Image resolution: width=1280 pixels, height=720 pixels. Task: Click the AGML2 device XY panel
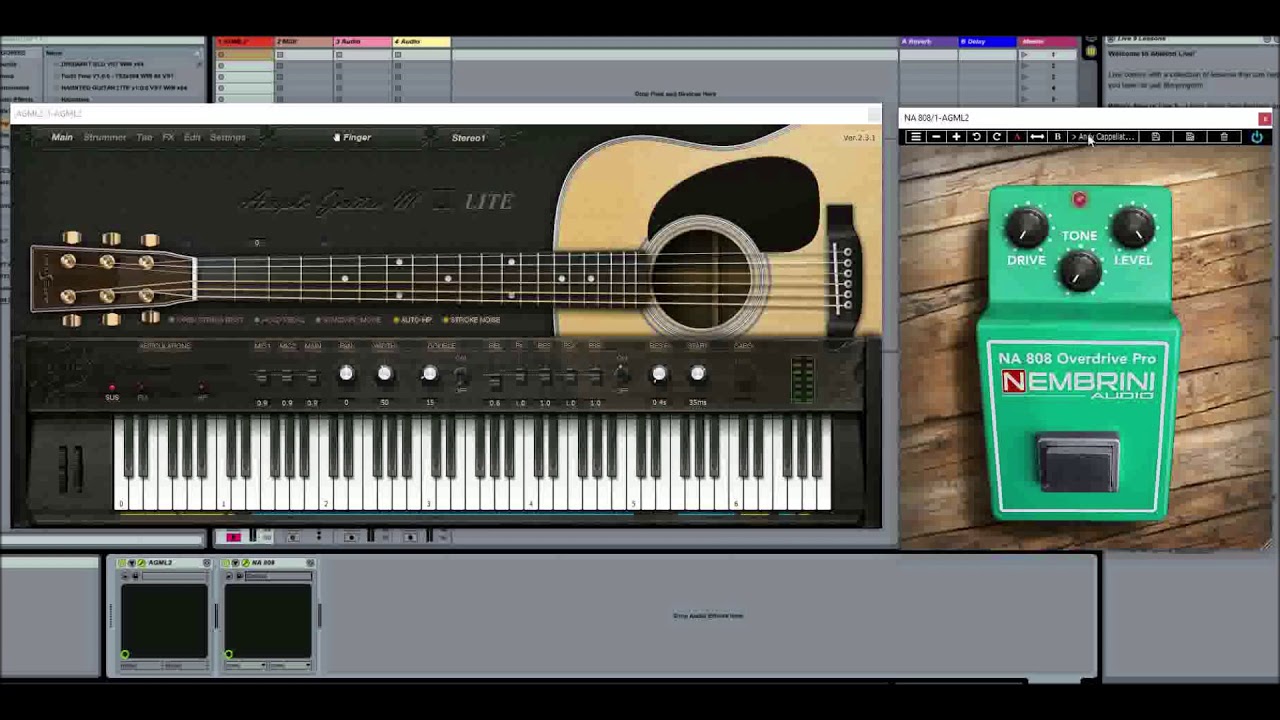(164, 622)
